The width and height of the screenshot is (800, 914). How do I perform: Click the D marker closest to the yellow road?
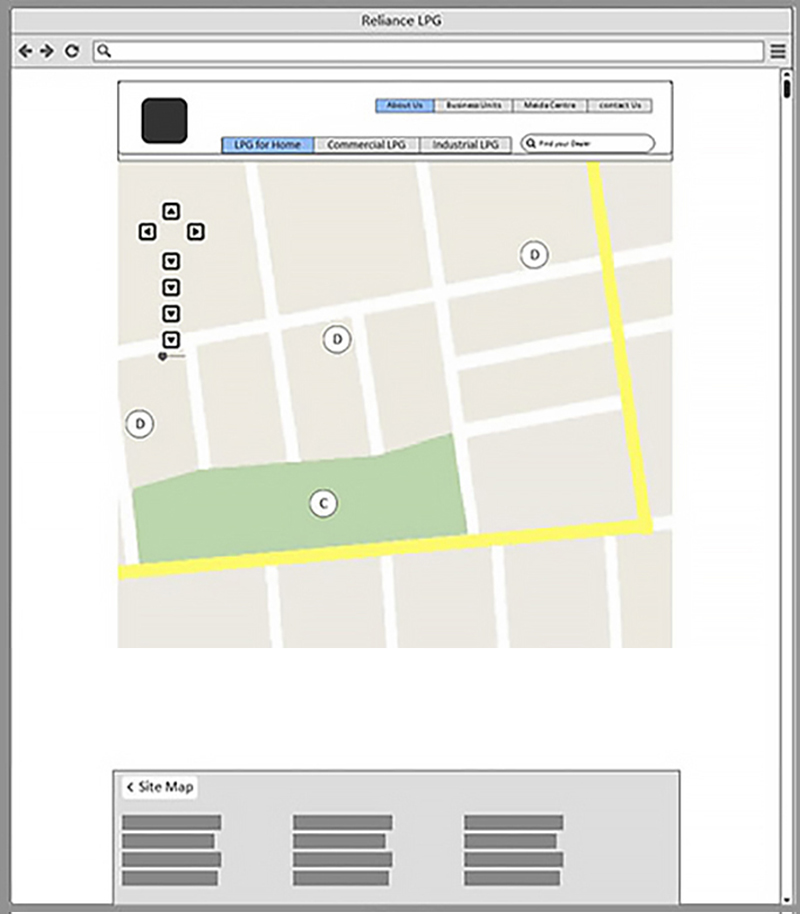pos(534,255)
